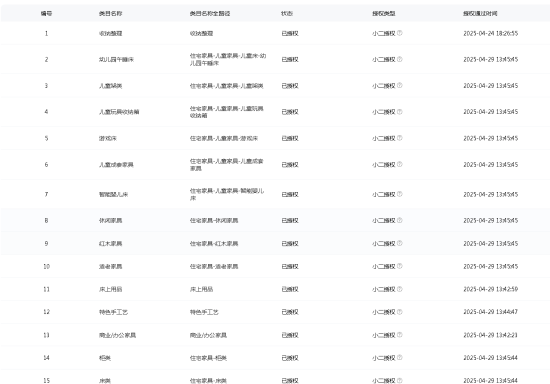Click help icon in 商业/办公家具 row

(x=400, y=335)
